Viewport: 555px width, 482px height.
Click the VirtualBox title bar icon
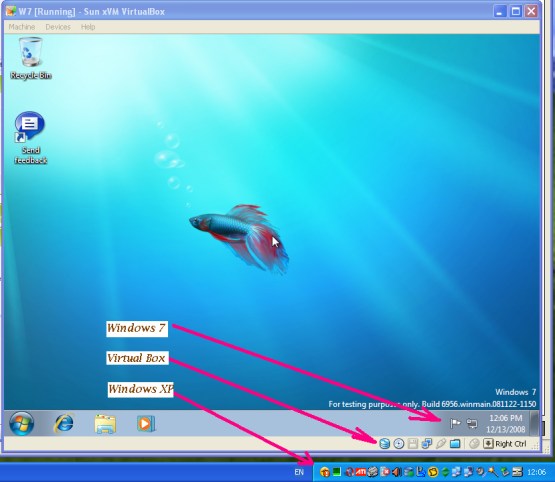click(11, 11)
